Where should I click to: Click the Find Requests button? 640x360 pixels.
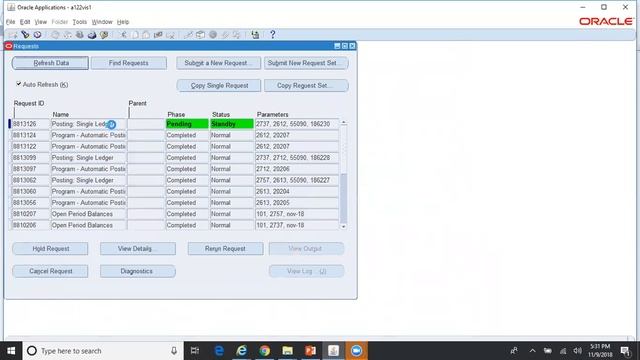(x=129, y=63)
